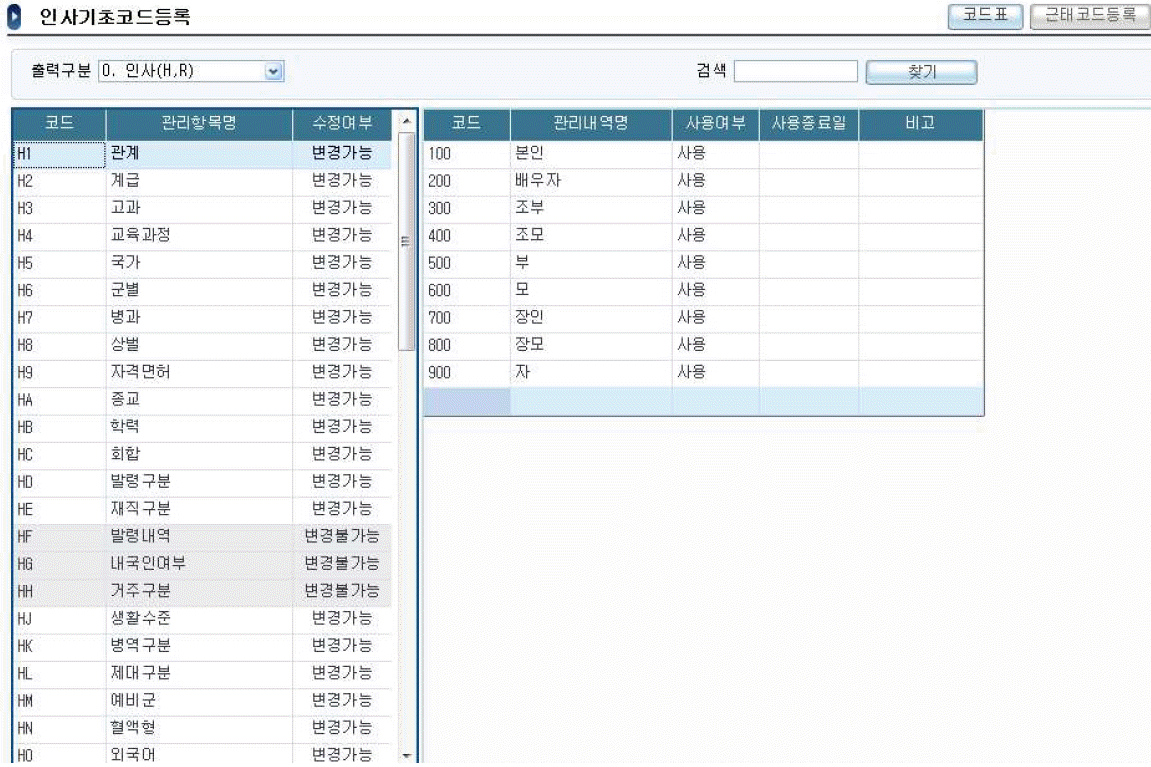The width and height of the screenshot is (1151, 767).
Task: Click the 관리내역명 column header
Action: coord(590,125)
